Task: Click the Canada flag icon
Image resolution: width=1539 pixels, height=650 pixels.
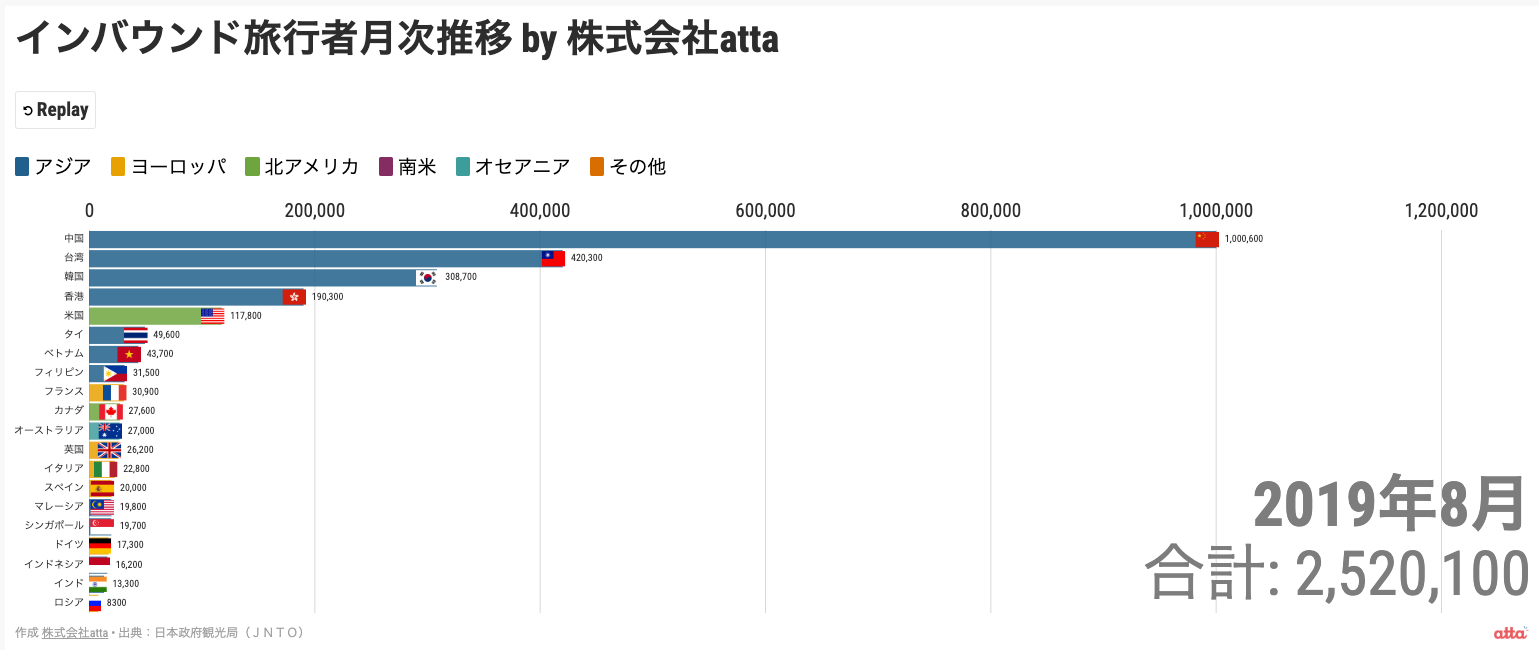Action: click(x=111, y=411)
